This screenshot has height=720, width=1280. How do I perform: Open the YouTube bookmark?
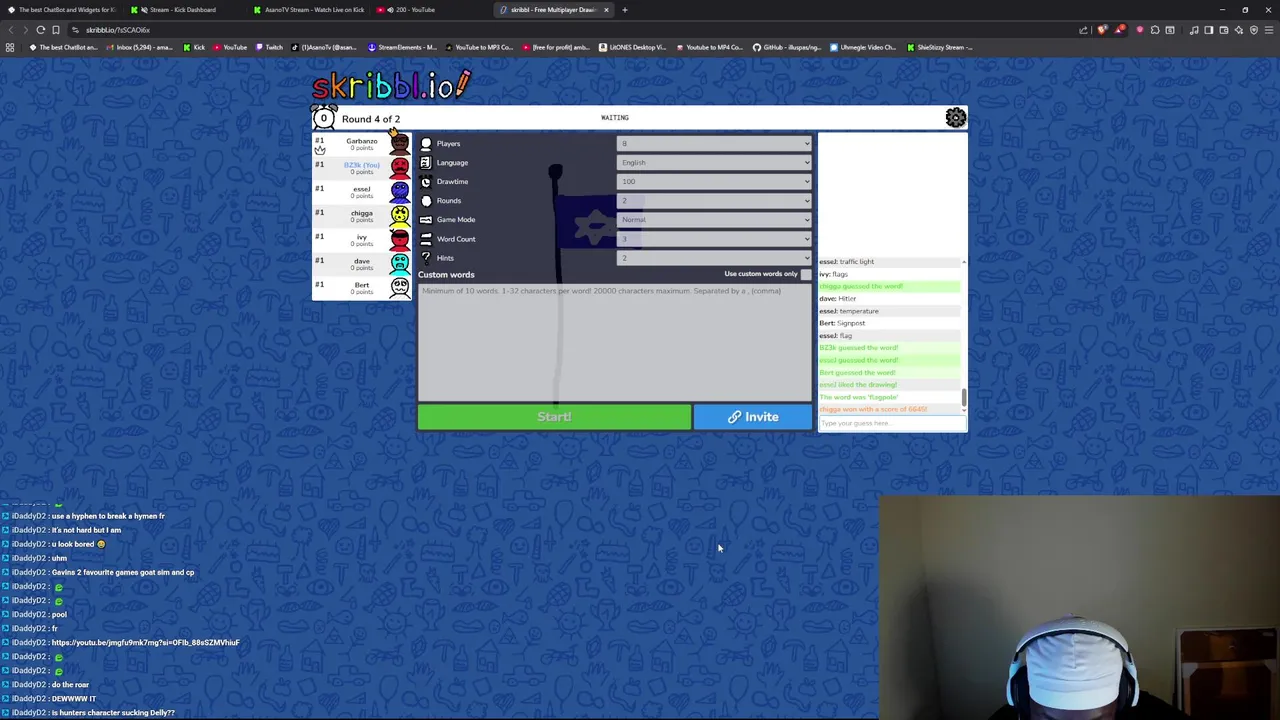(x=230, y=47)
